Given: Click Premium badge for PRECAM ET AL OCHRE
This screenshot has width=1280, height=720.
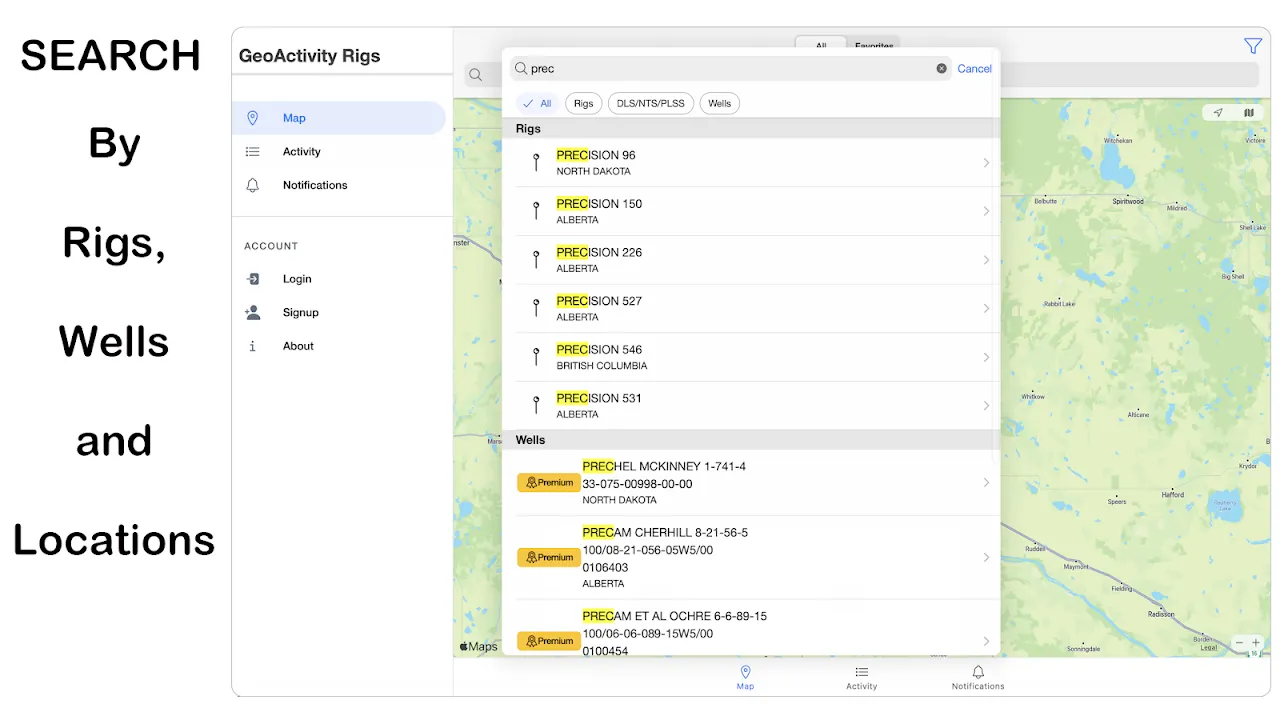Looking at the screenshot, I should (x=548, y=641).
